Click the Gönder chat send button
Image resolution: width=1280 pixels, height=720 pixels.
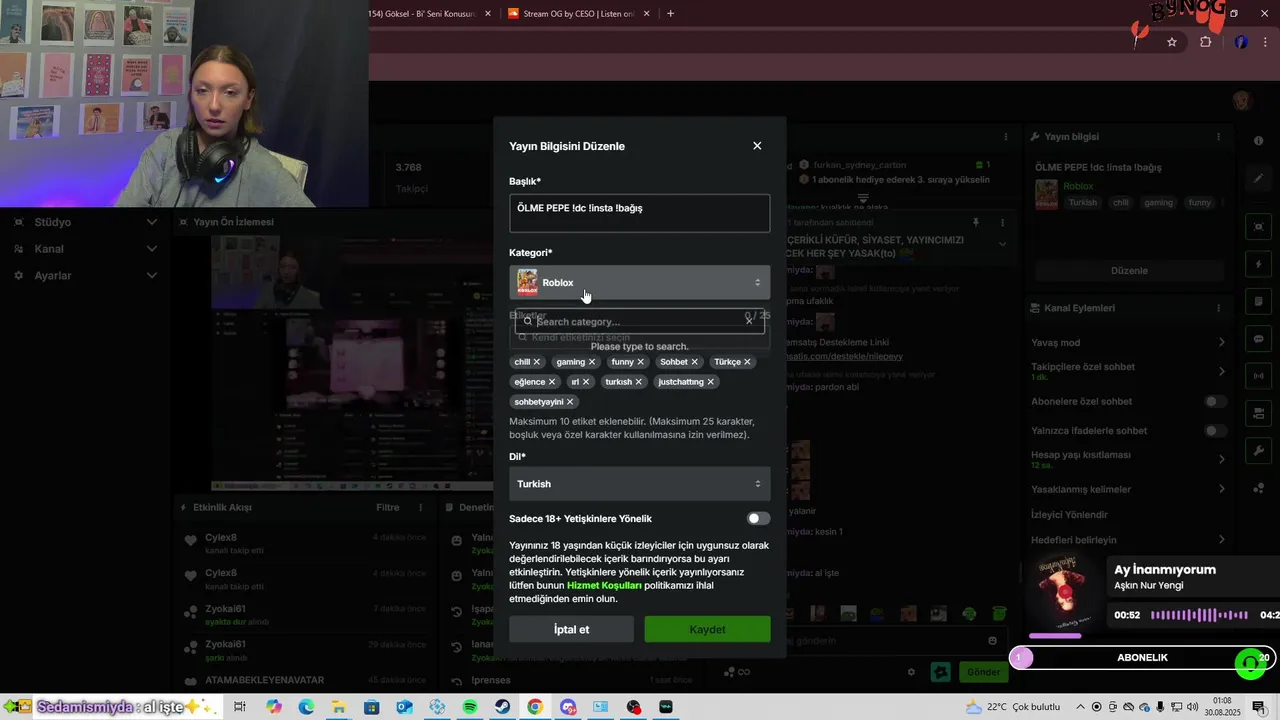coord(983,672)
